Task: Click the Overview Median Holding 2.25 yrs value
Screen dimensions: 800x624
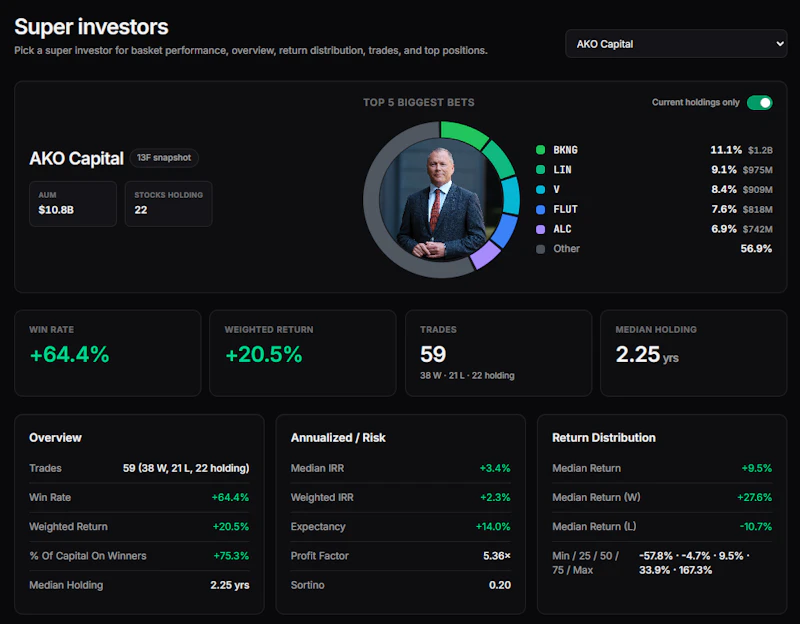Action: [x=230, y=585]
